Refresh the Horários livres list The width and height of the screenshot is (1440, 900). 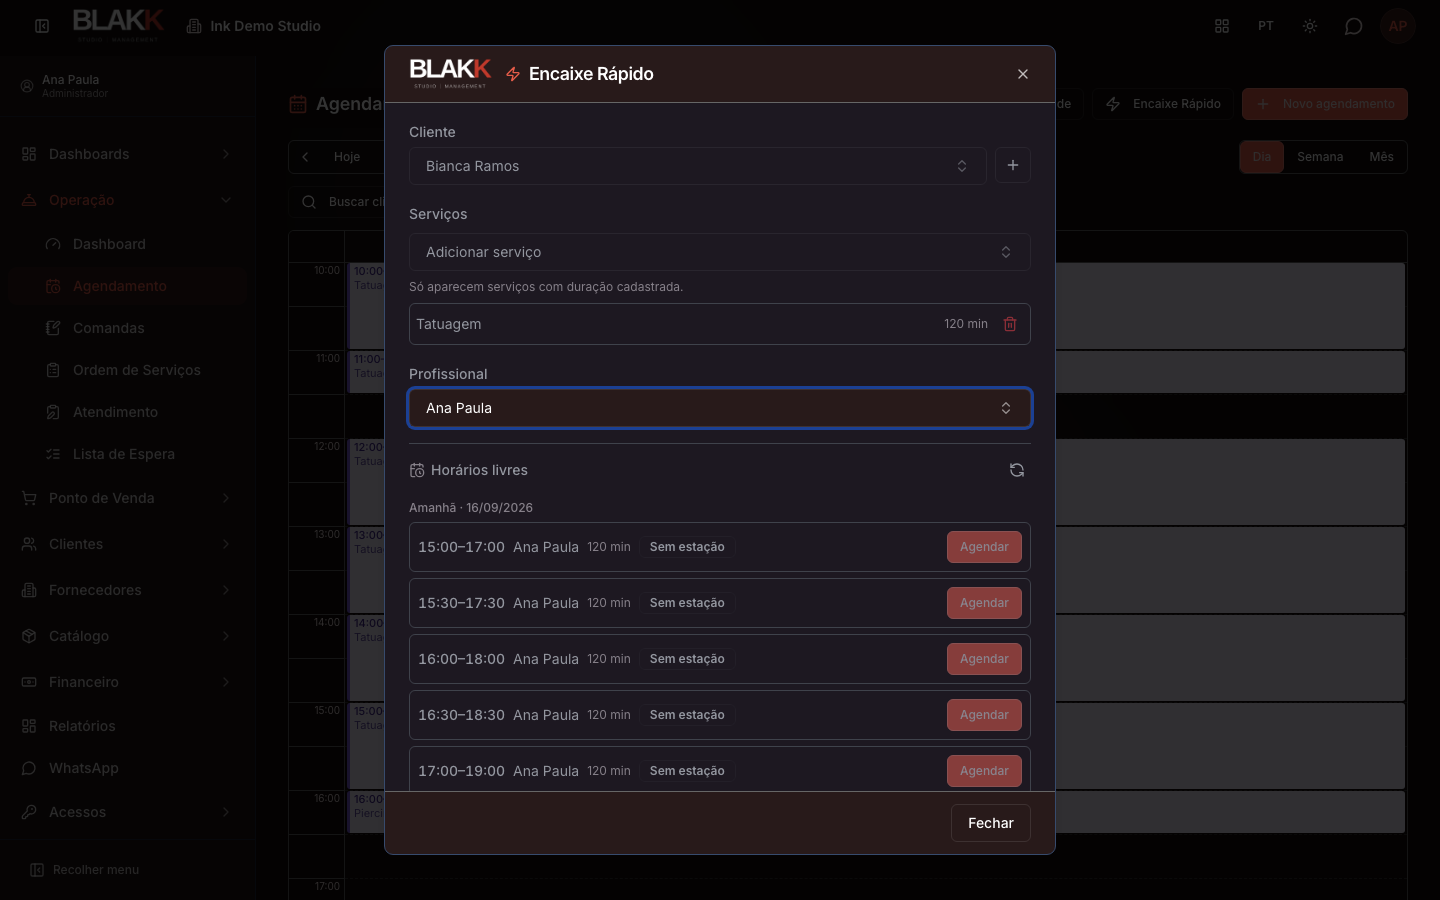pos(1017,470)
